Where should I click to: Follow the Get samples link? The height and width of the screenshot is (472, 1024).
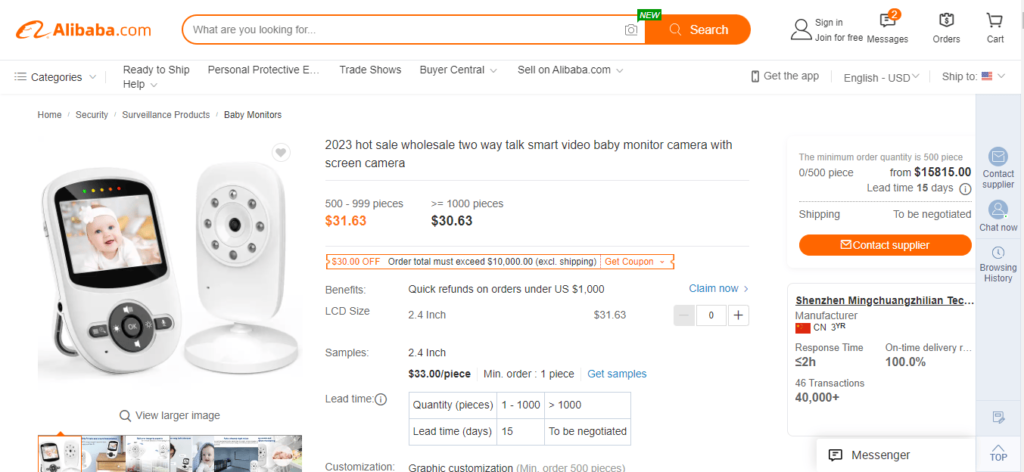click(x=616, y=374)
